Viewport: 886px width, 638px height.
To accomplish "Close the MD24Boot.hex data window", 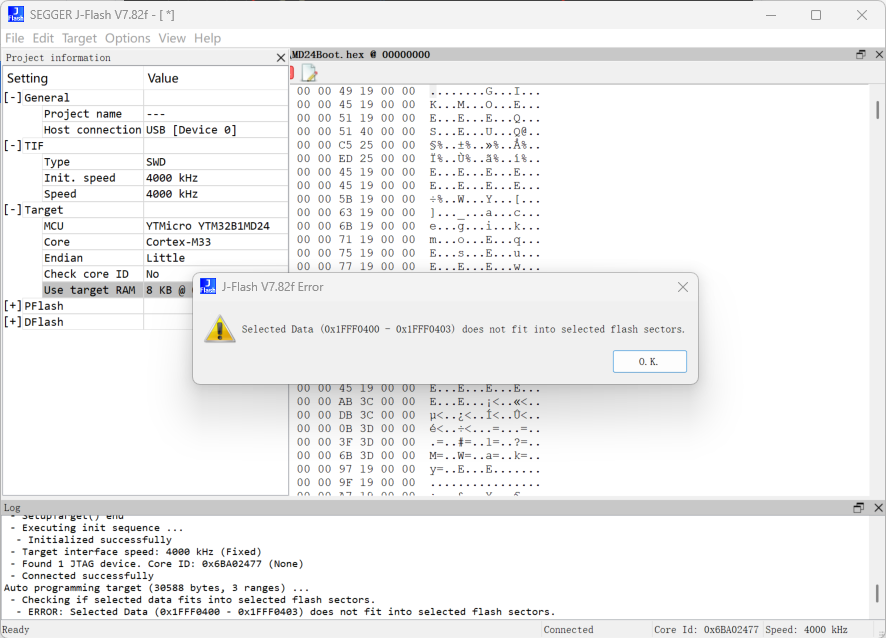I will click(879, 54).
